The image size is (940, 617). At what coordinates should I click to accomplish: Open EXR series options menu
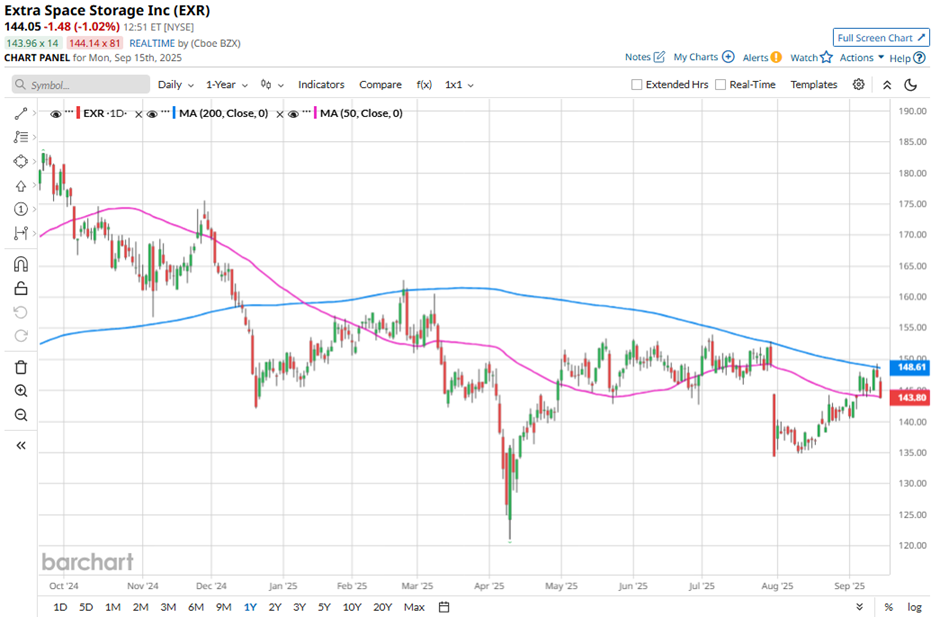(x=69, y=112)
